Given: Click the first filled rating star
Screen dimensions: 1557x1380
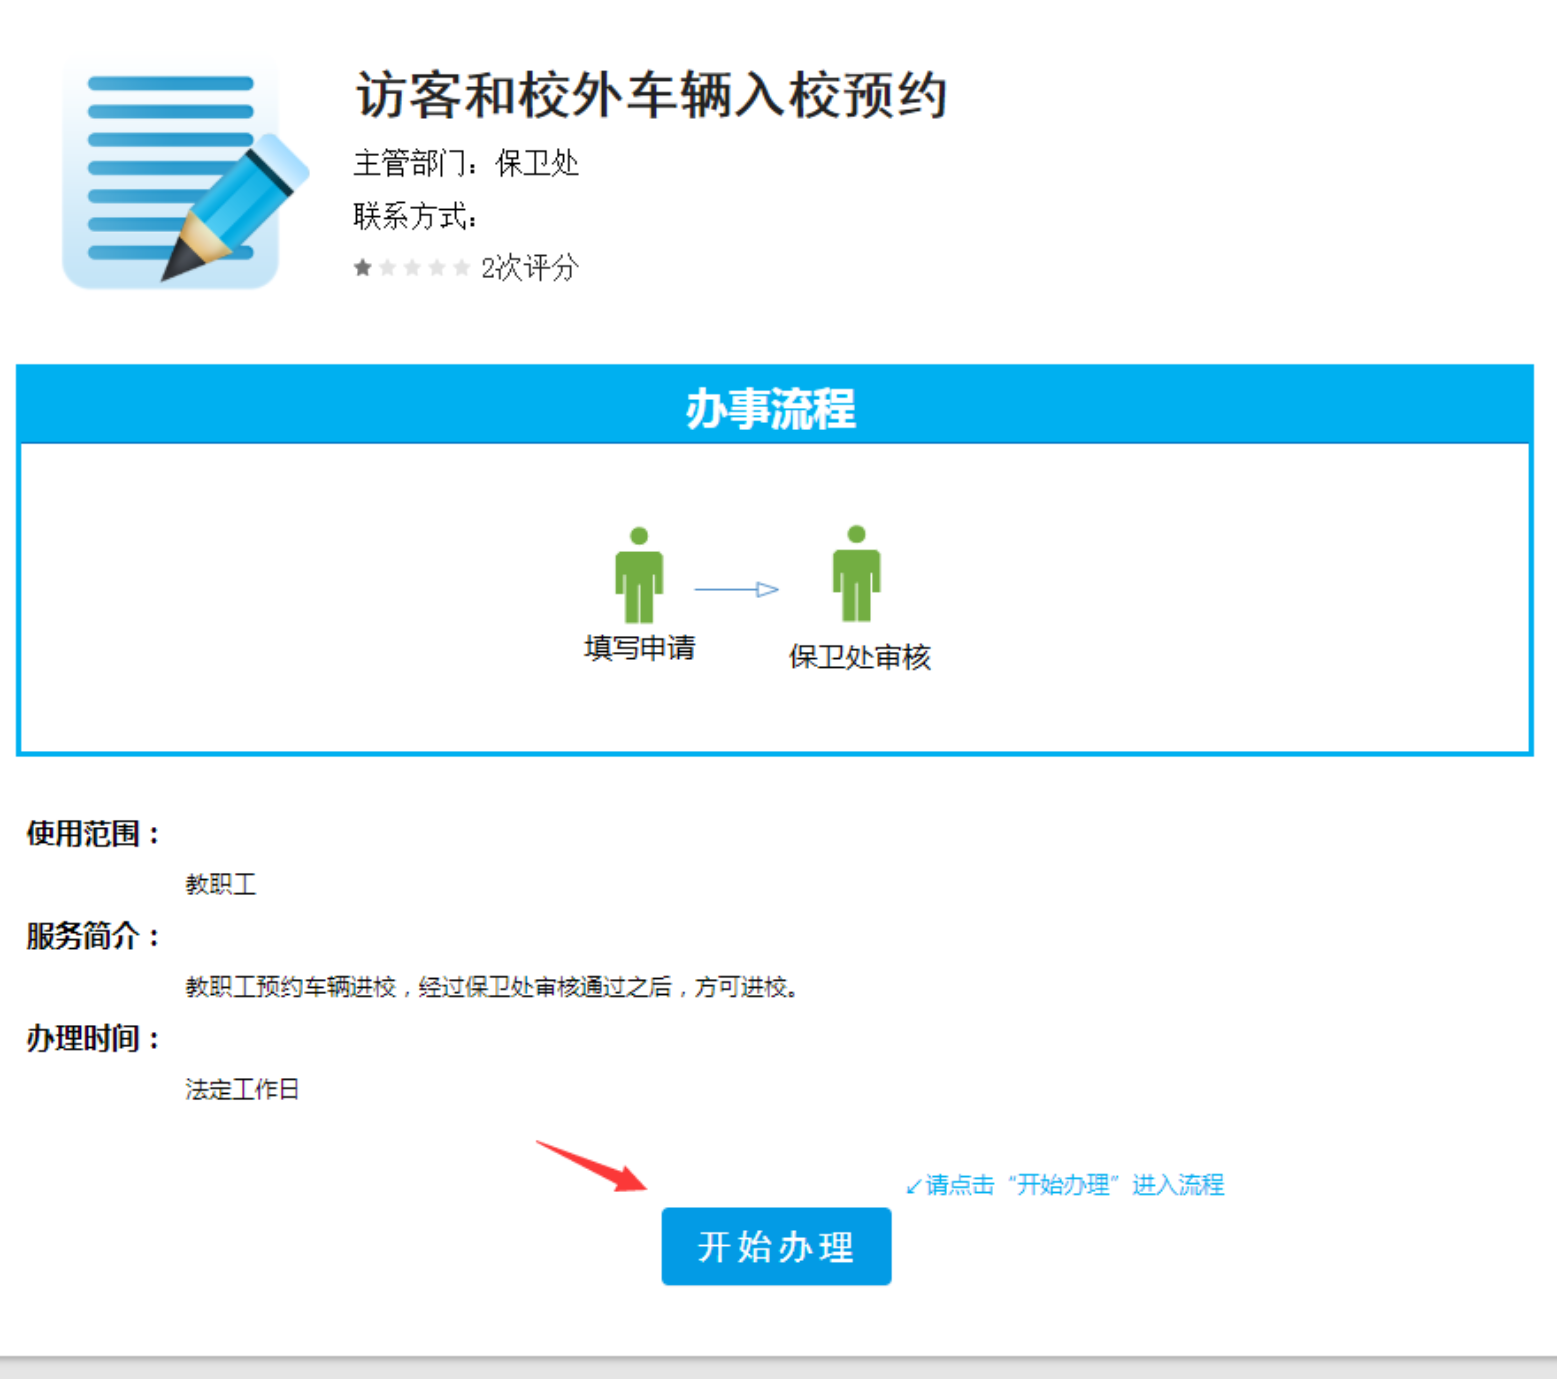Looking at the screenshot, I should [x=363, y=268].
